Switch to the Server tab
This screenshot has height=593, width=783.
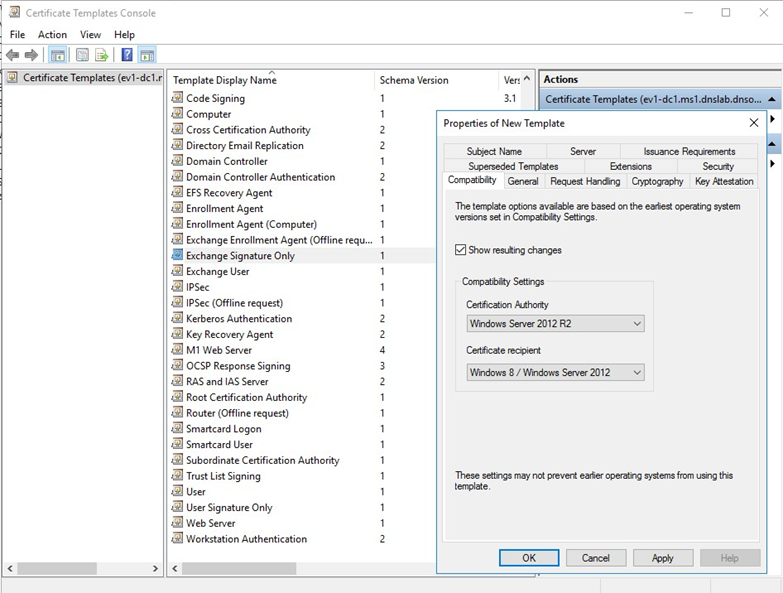[583, 151]
